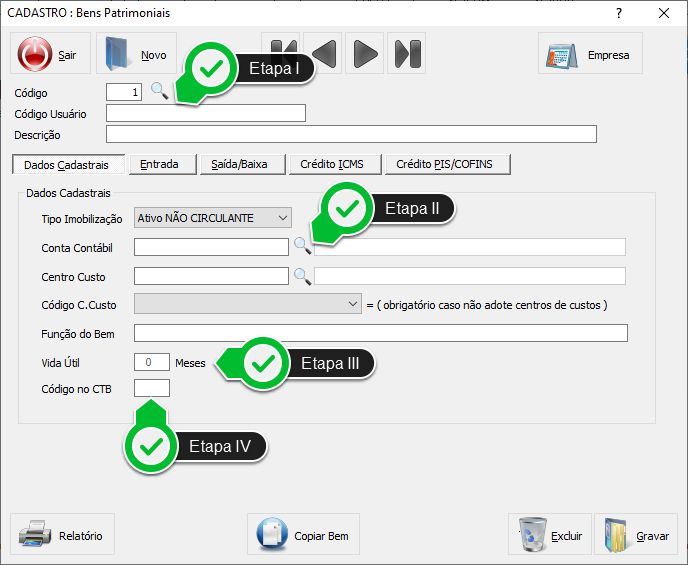This screenshot has width=688, height=565.
Task: Save the record with Gravar
Action: point(636,535)
